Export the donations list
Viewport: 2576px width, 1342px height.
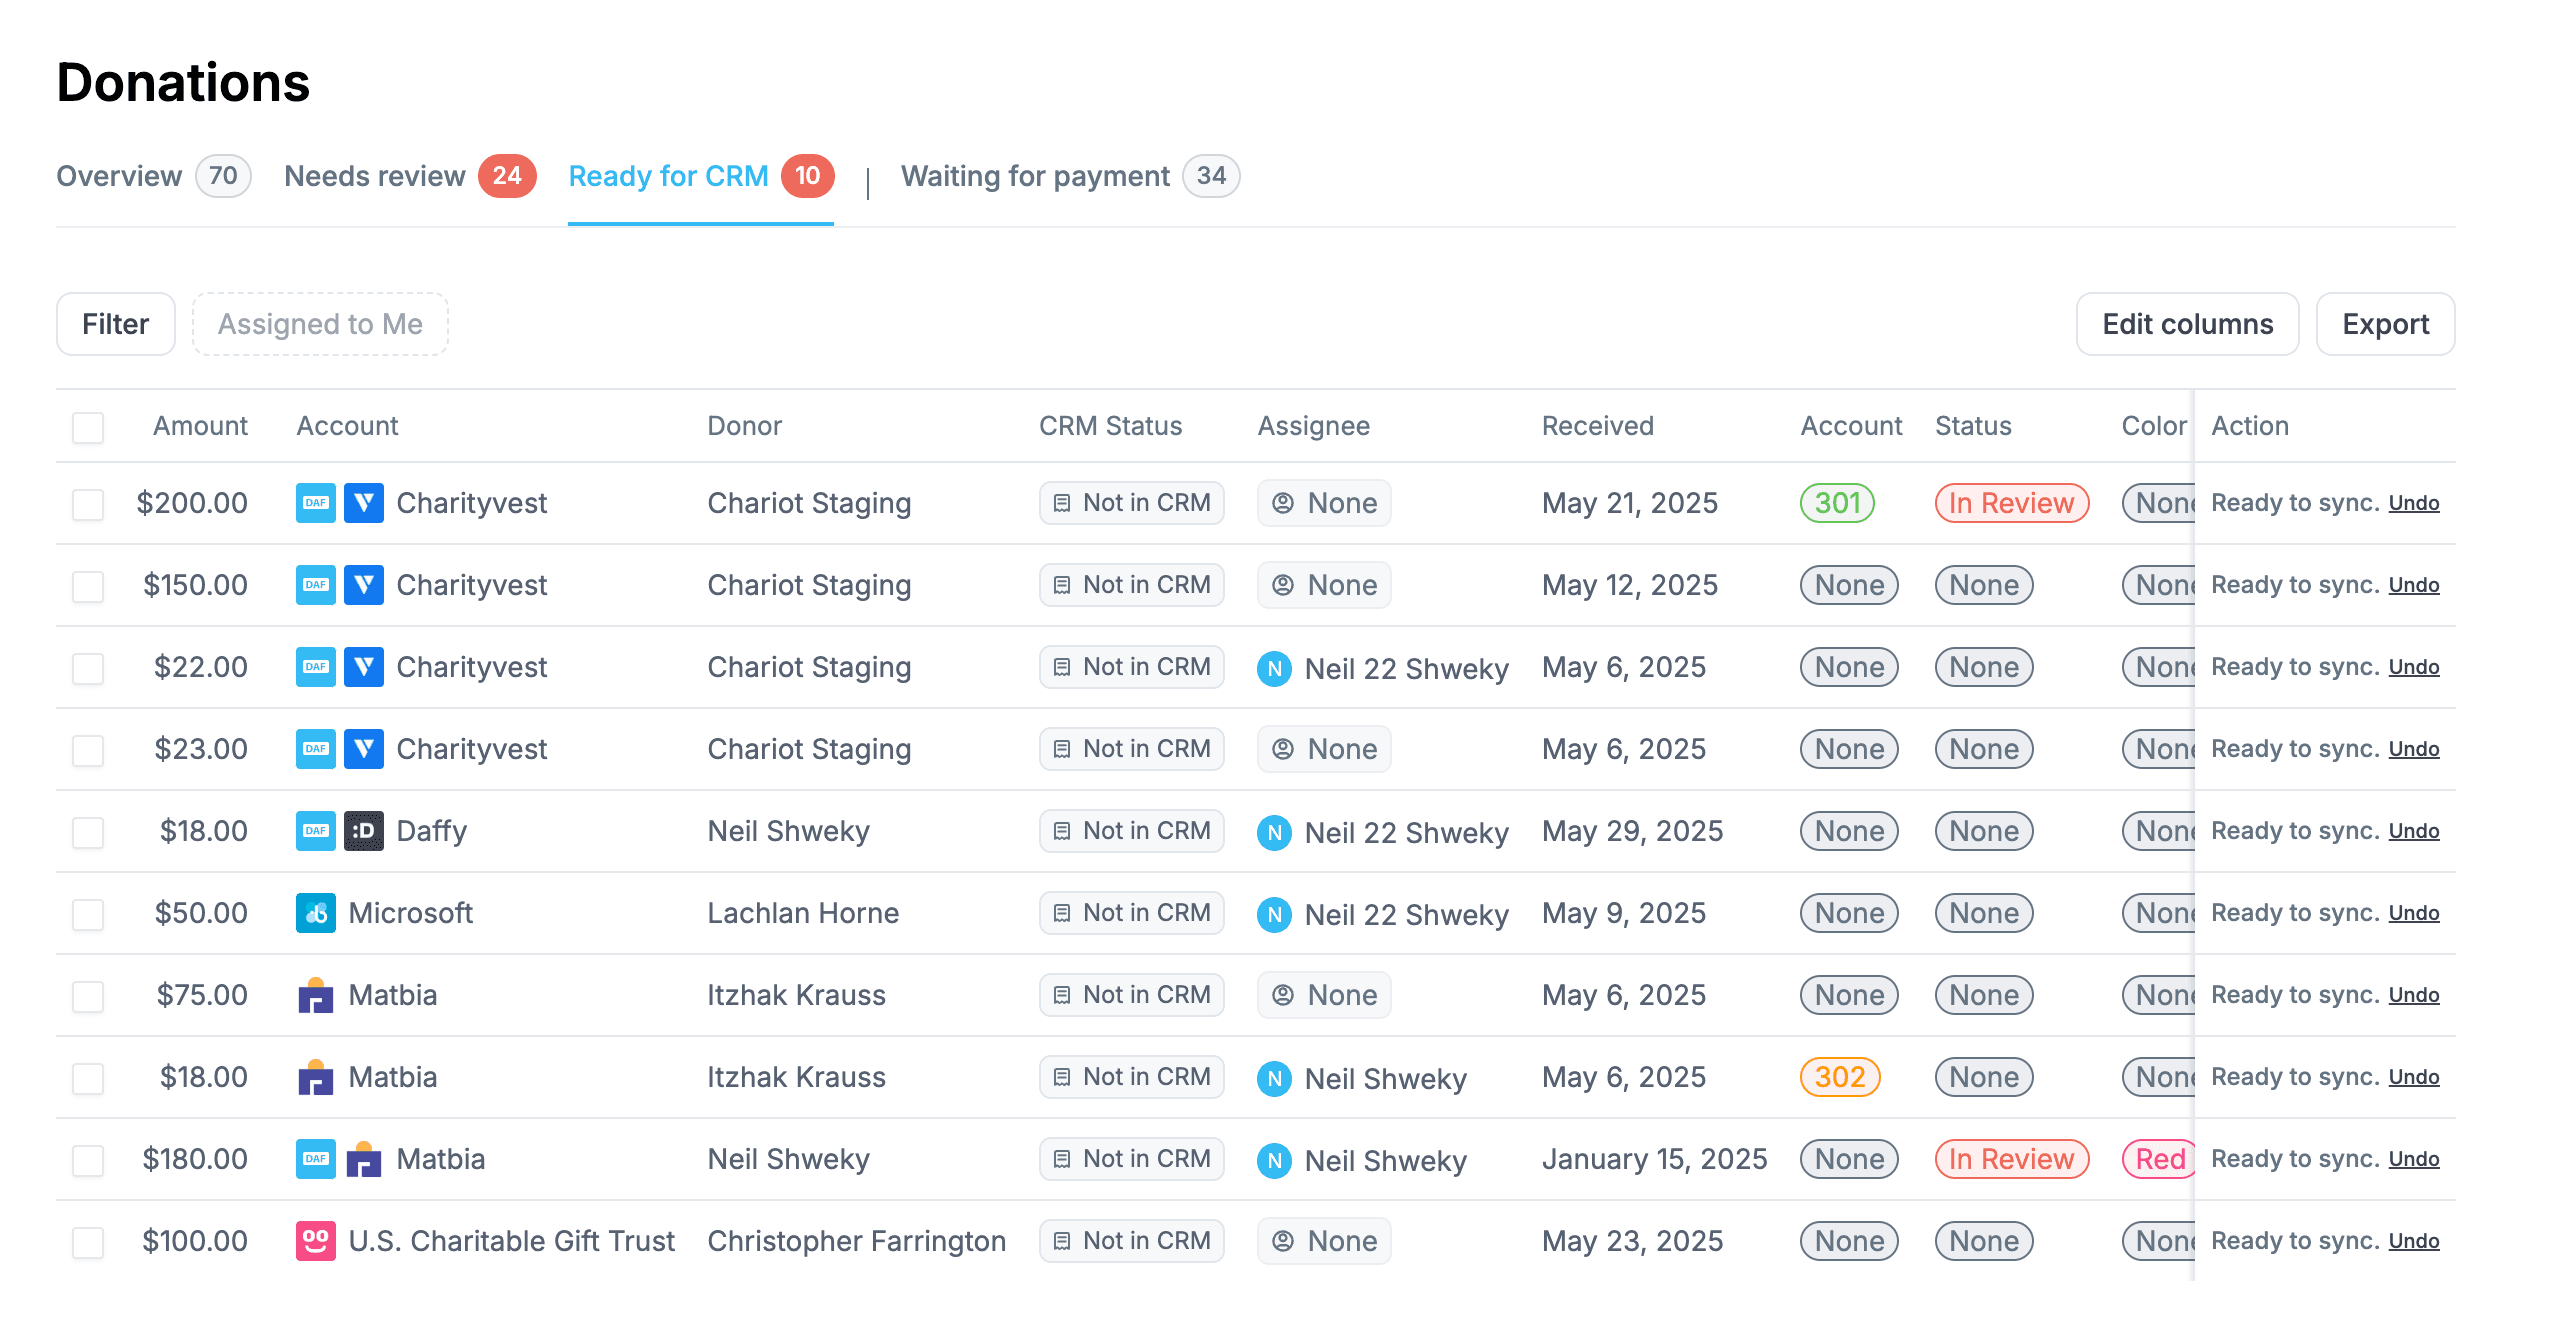point(2385,324)
